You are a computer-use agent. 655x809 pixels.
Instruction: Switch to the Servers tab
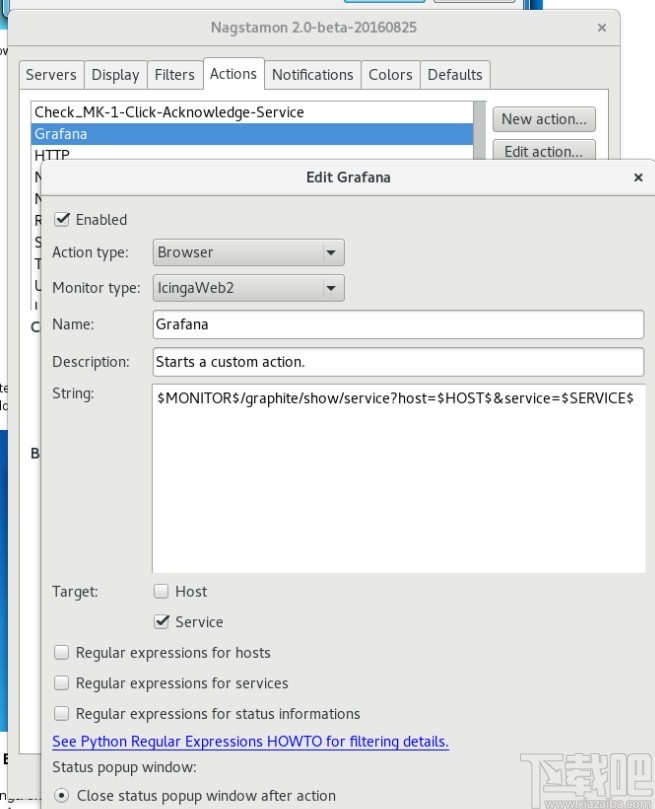51,75
